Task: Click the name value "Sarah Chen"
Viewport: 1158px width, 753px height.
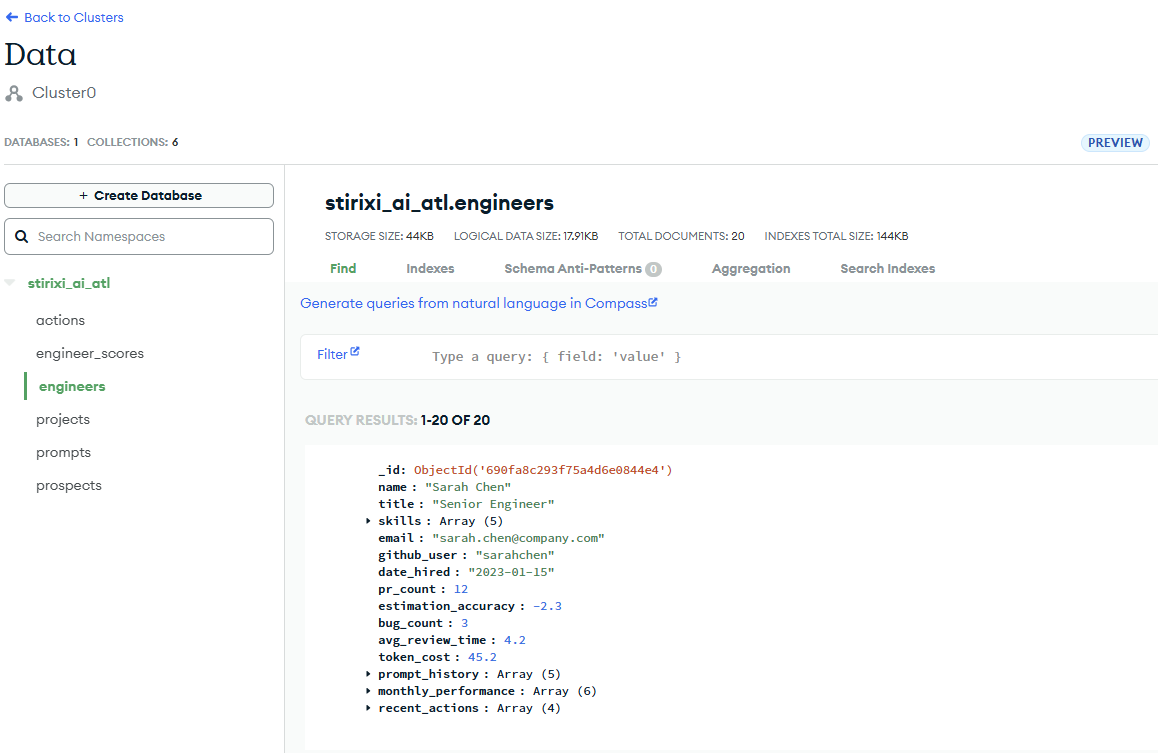Action: (x=467, y=486)
